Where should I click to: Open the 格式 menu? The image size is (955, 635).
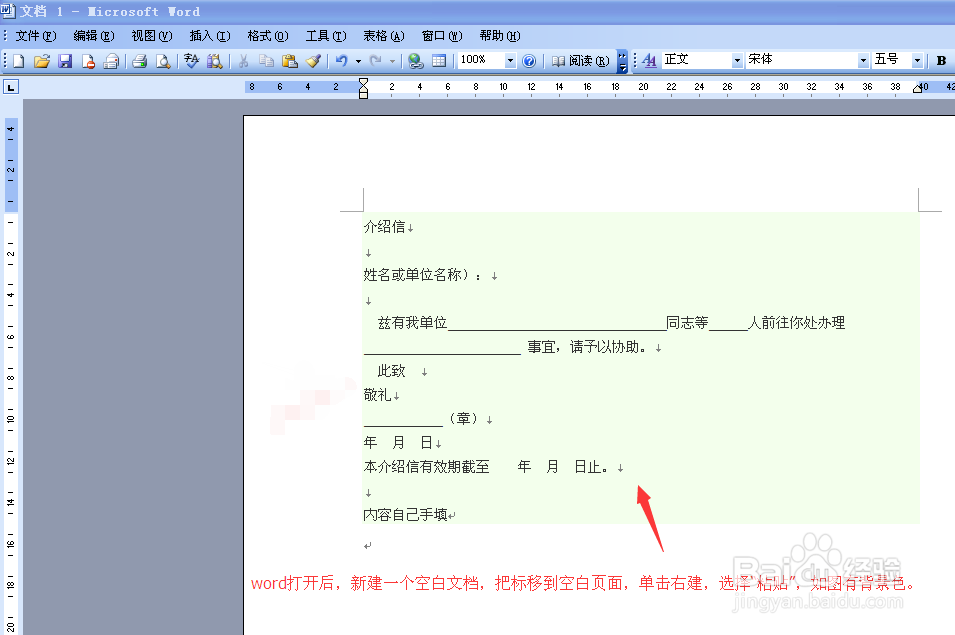click(x=266, y=35)
